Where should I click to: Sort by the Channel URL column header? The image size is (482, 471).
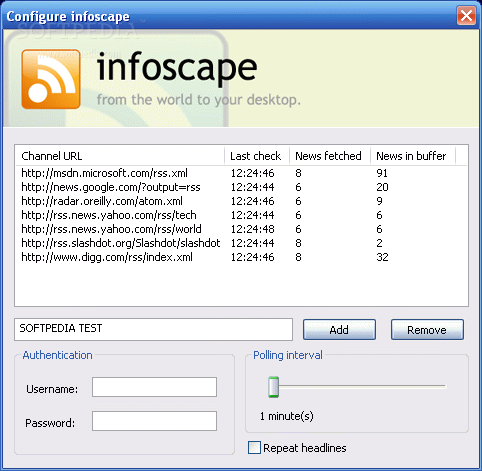(119, 156)
